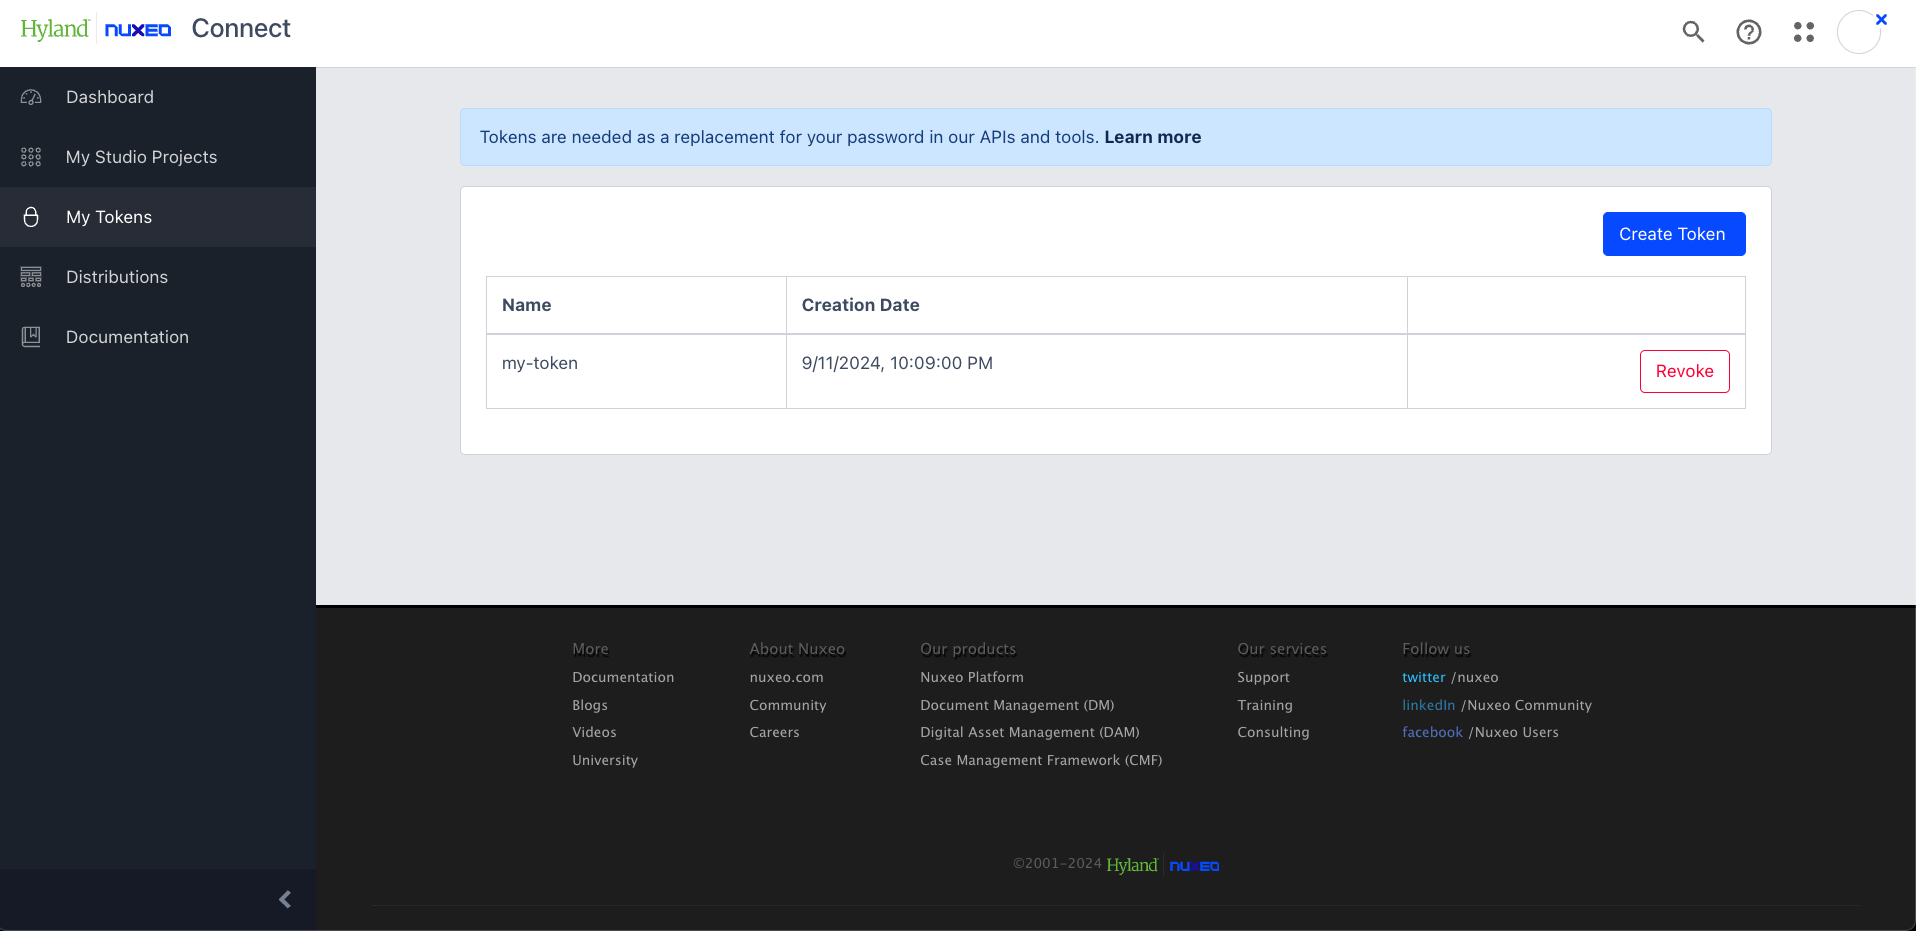The width and height of the screenshot is (1916, 931).
Task: Revoke the my-token token
Action: pyautogui.click(x=1684, y=371)
